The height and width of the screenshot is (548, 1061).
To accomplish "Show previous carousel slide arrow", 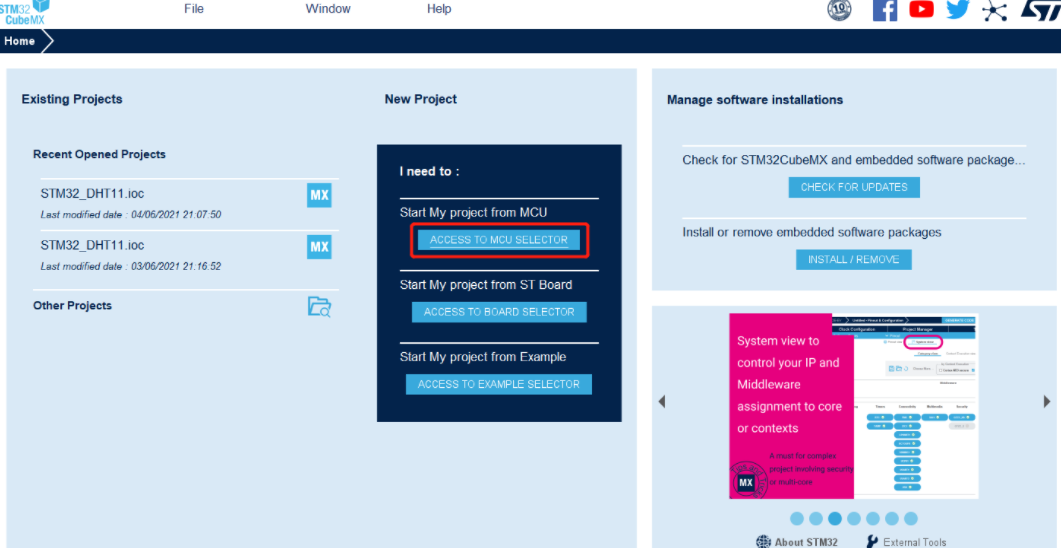I will pos(662,401).
